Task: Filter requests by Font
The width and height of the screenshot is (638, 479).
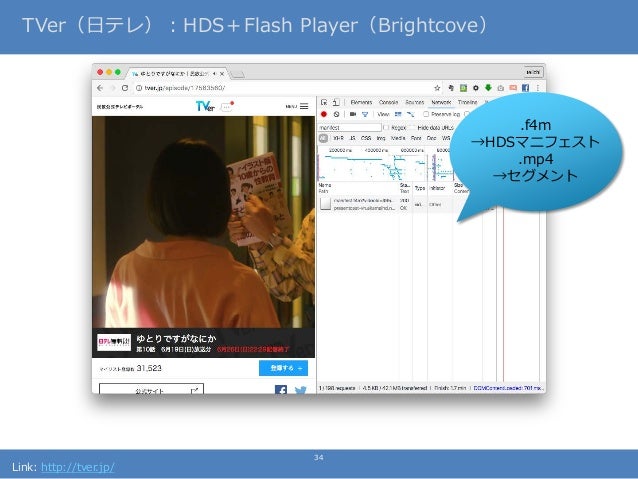Action: coord(416,138)
